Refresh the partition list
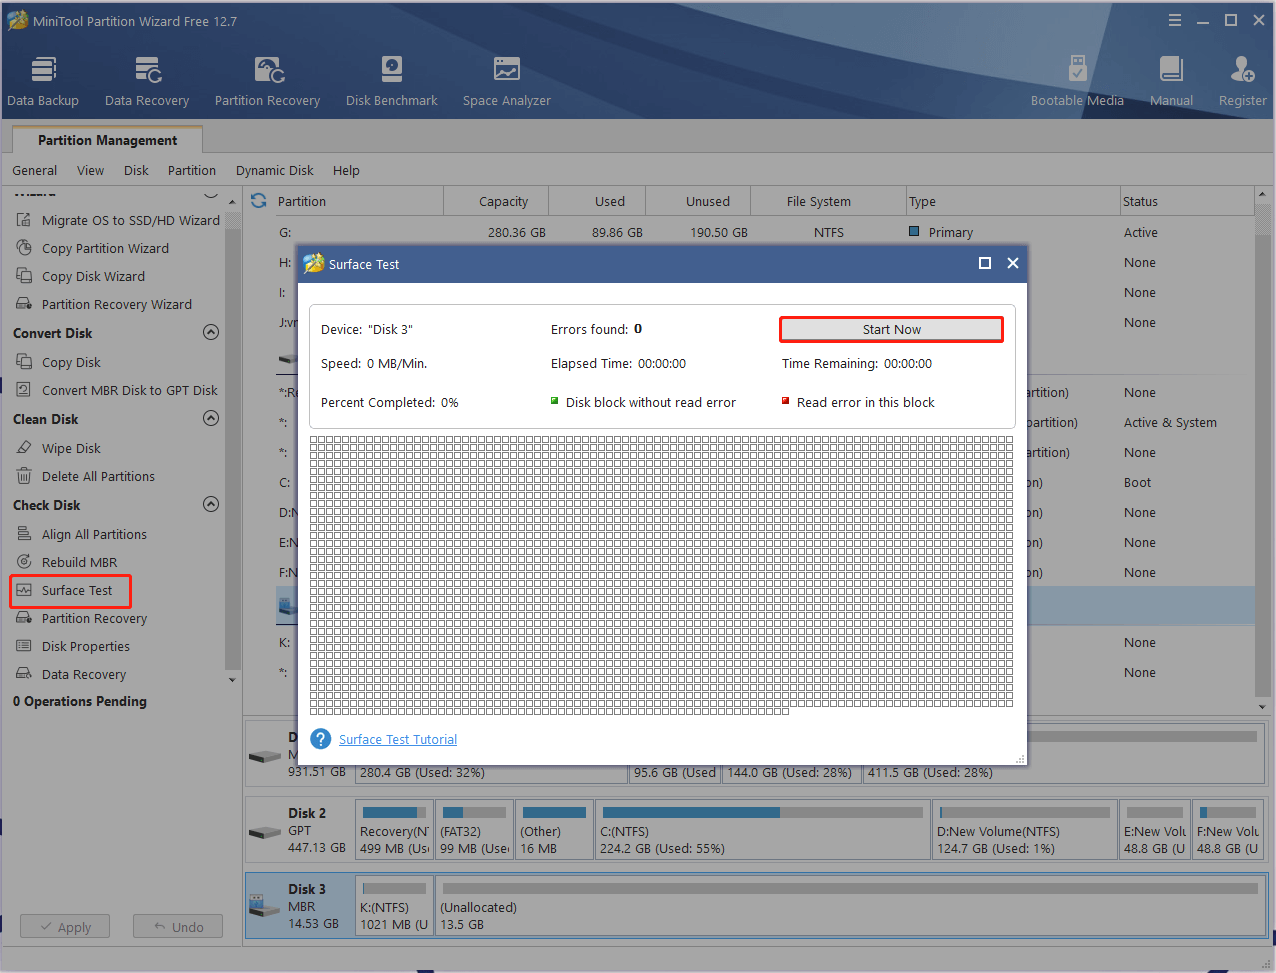 (x=259, y=201)
